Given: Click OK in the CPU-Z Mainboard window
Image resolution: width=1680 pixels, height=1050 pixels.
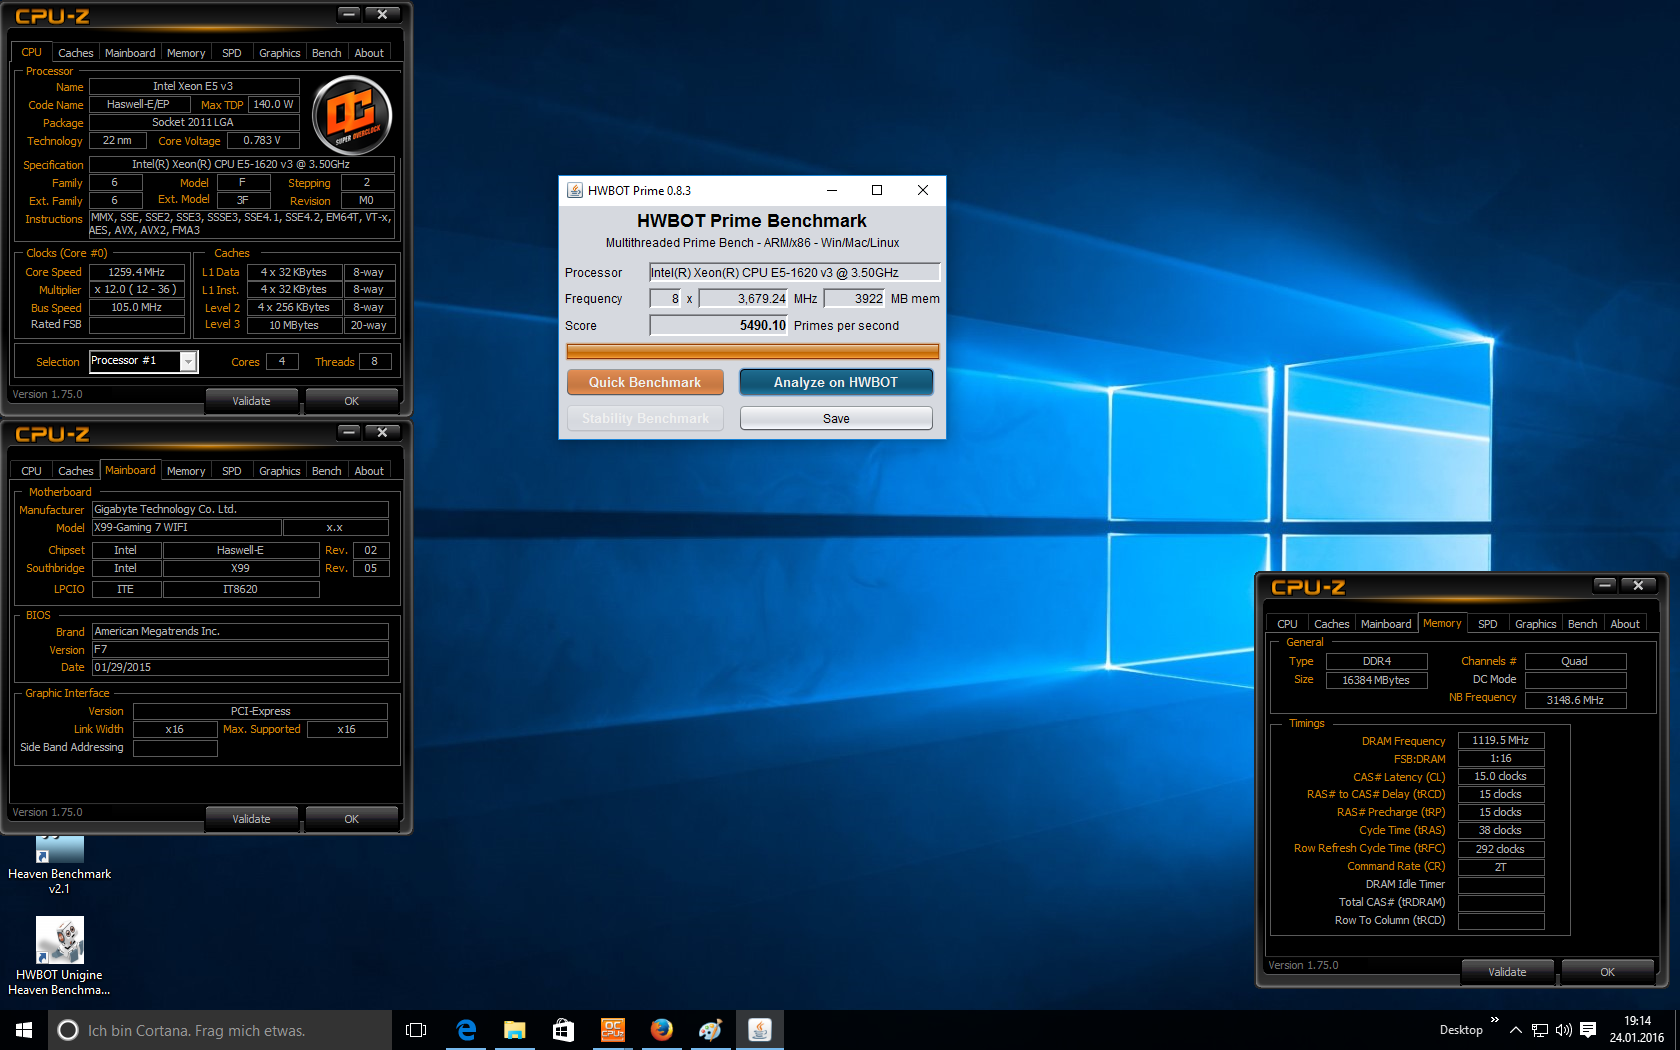Looking at the screenshot, I should pos(352,819).
